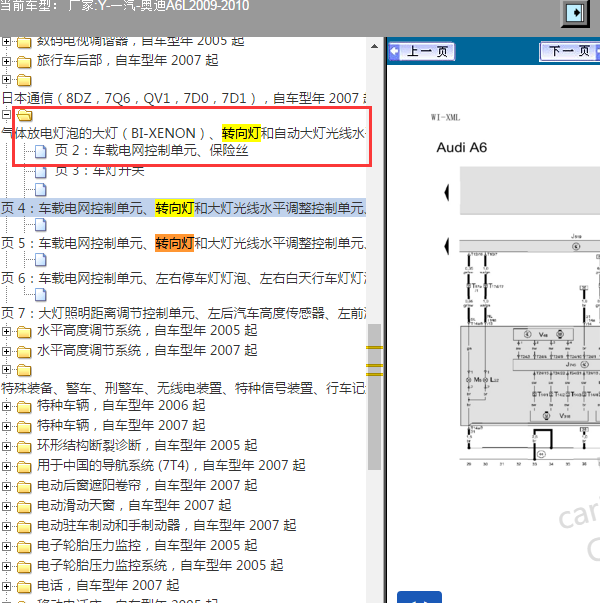Viewport: 600px width, 603px height.
Task: Expand the 特殊装备、警车 folder node
Action: [6, 370]
